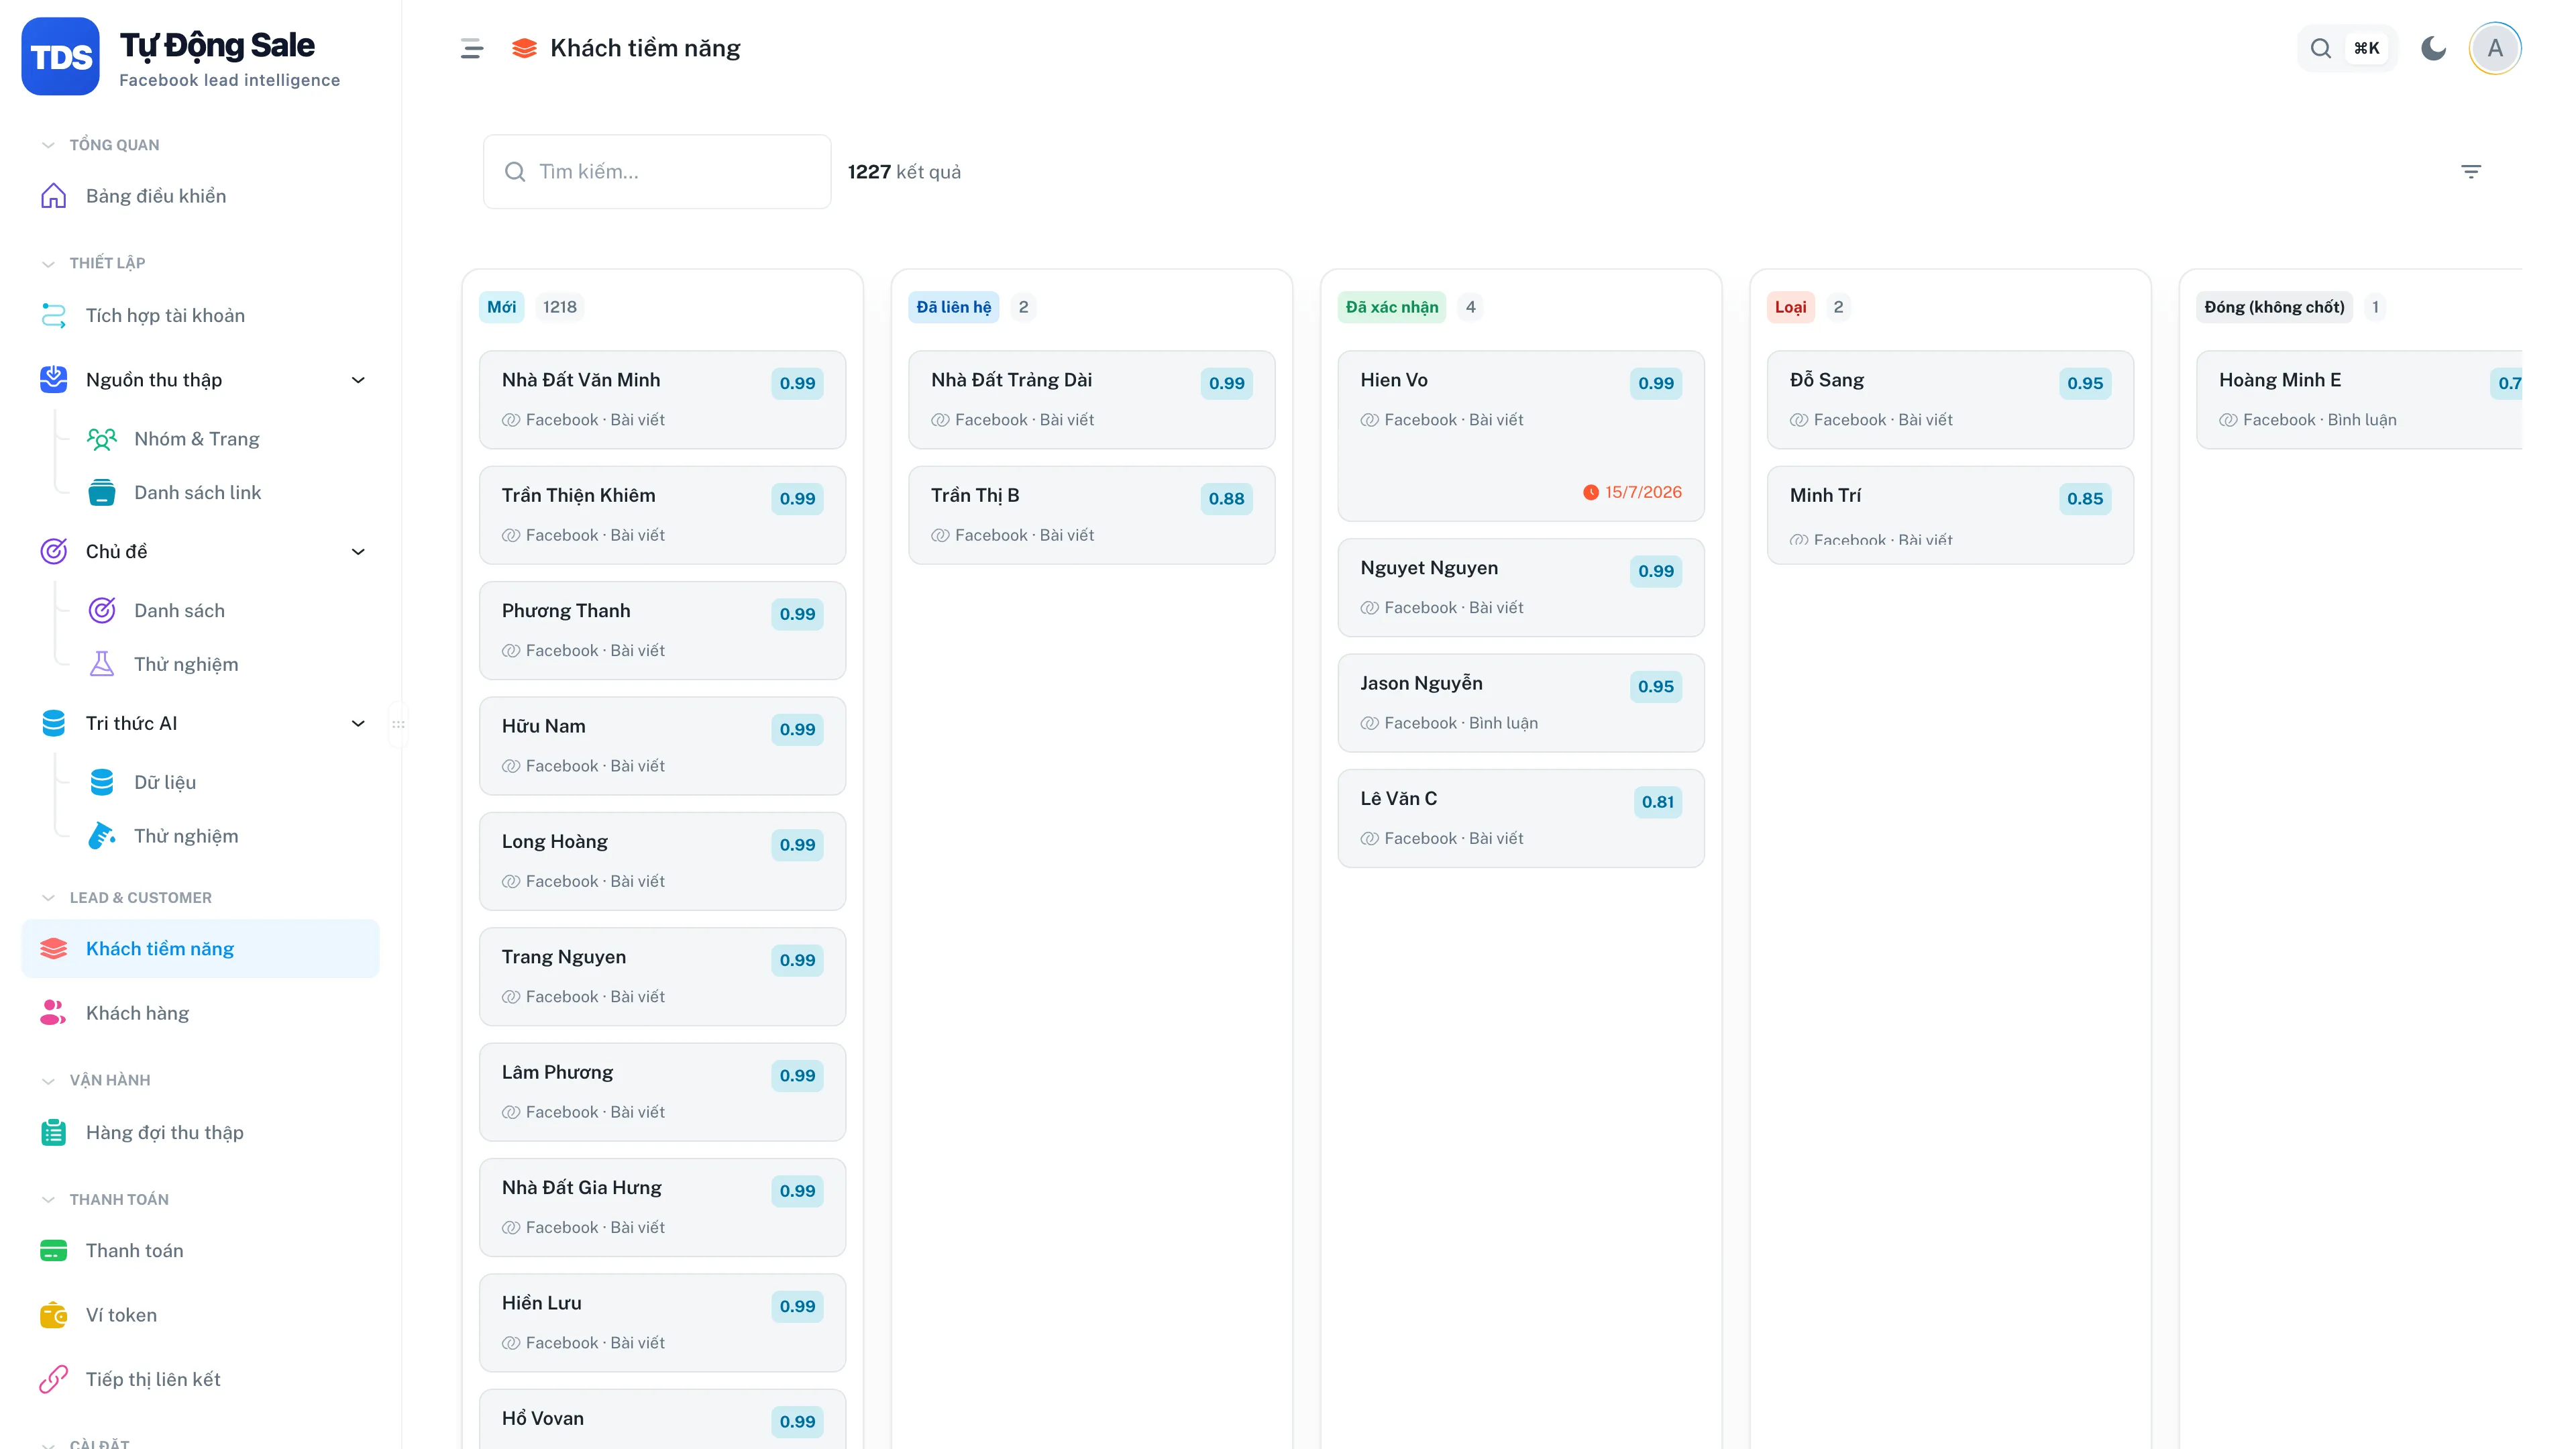Collapse THANH TOÁN section
2576x1449 pixels.
point(105,1199)
